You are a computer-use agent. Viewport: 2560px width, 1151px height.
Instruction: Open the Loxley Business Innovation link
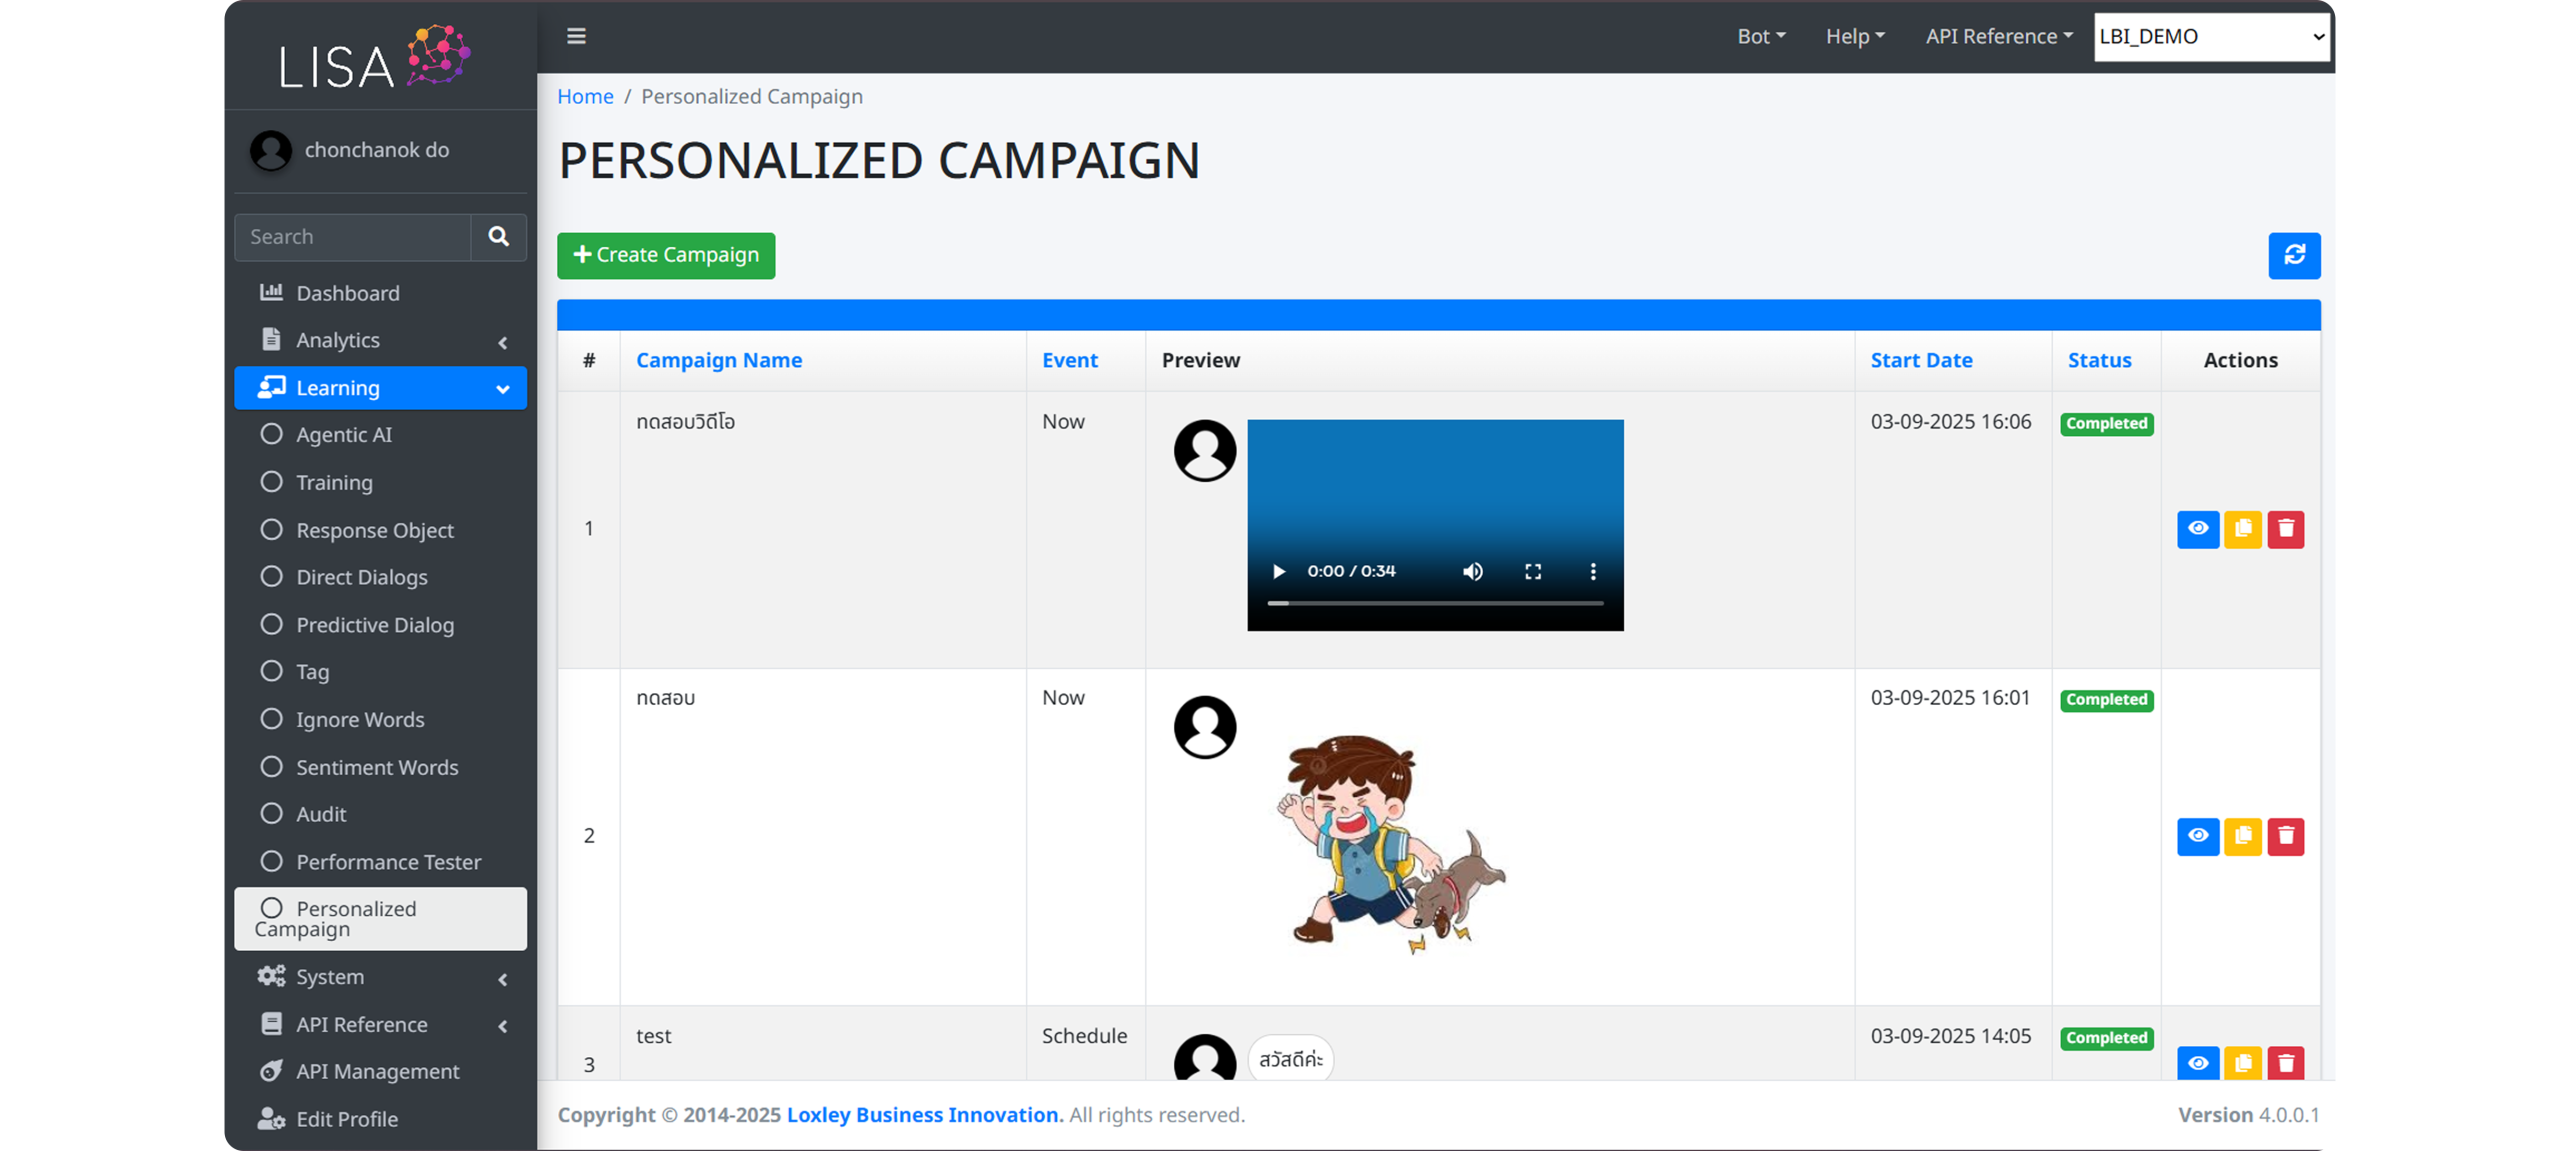[x=922, y=1115]
